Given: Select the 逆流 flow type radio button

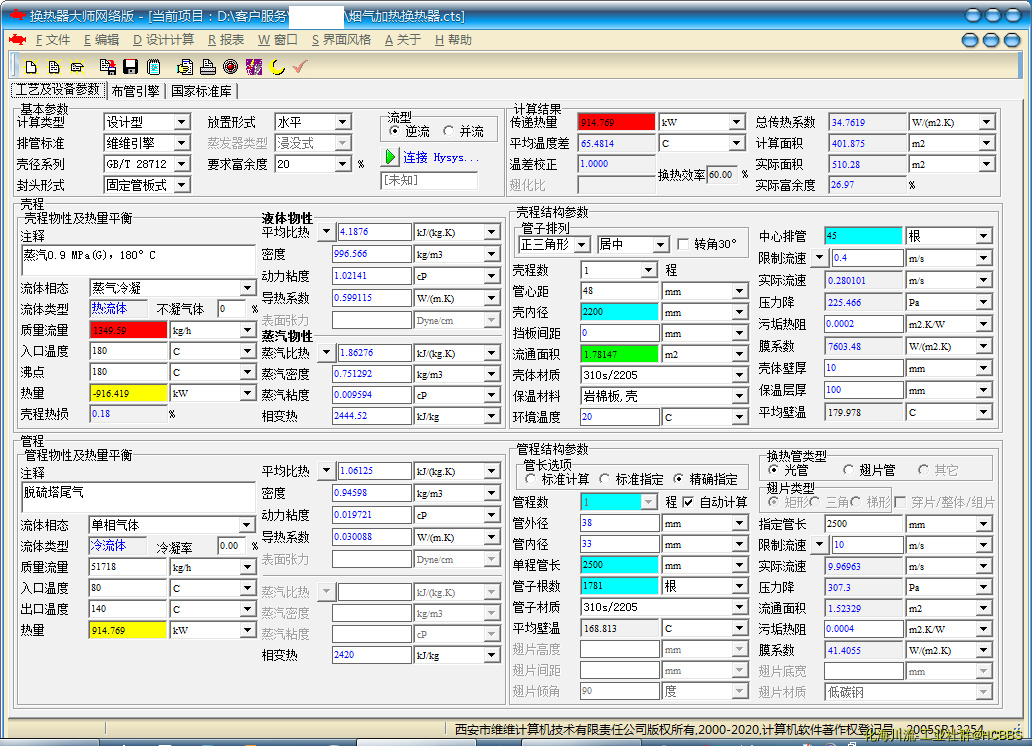Looking at the screenshot, I should click(394, 131).
